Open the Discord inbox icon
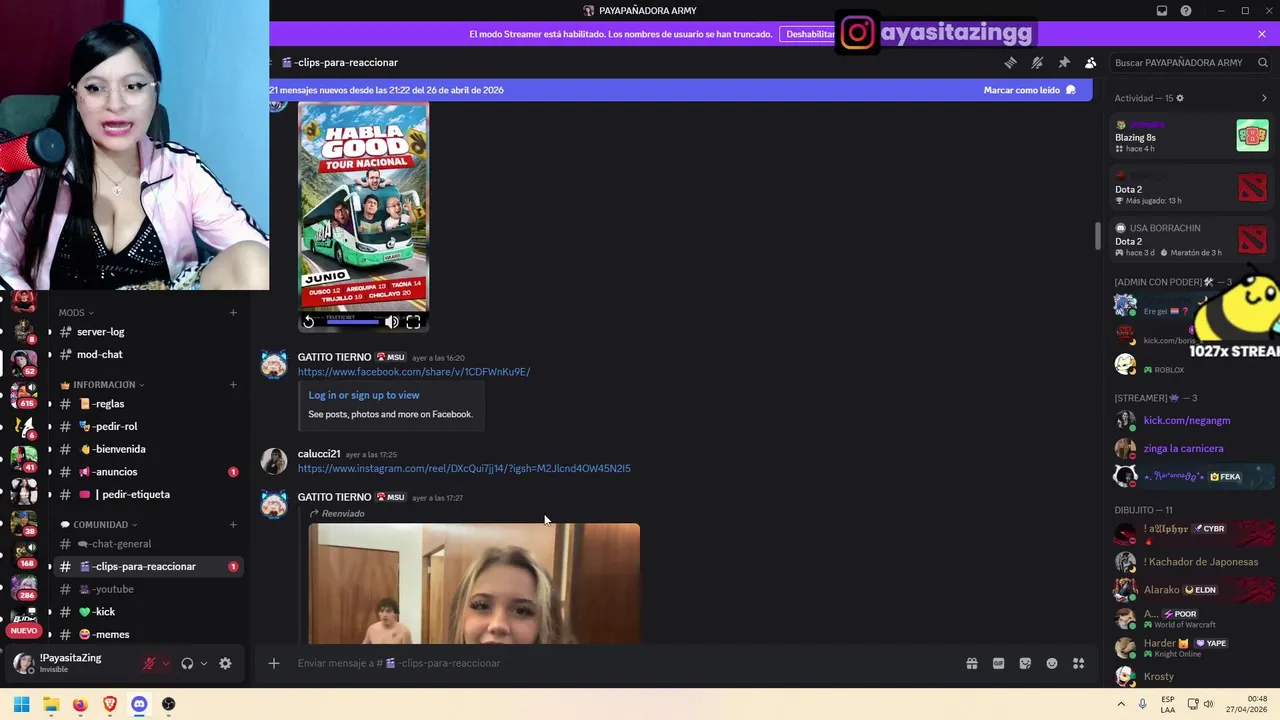This screenshot has width=1280, height=720. pyautogui.click(x=1162, y=11)
